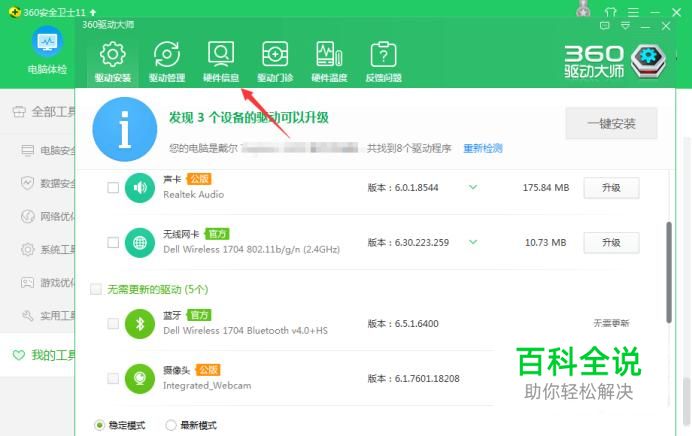Open the hamburger menu in 360安全卫士 title bar
The width and height of the screenshot is (692, 436).
point(633,12)
